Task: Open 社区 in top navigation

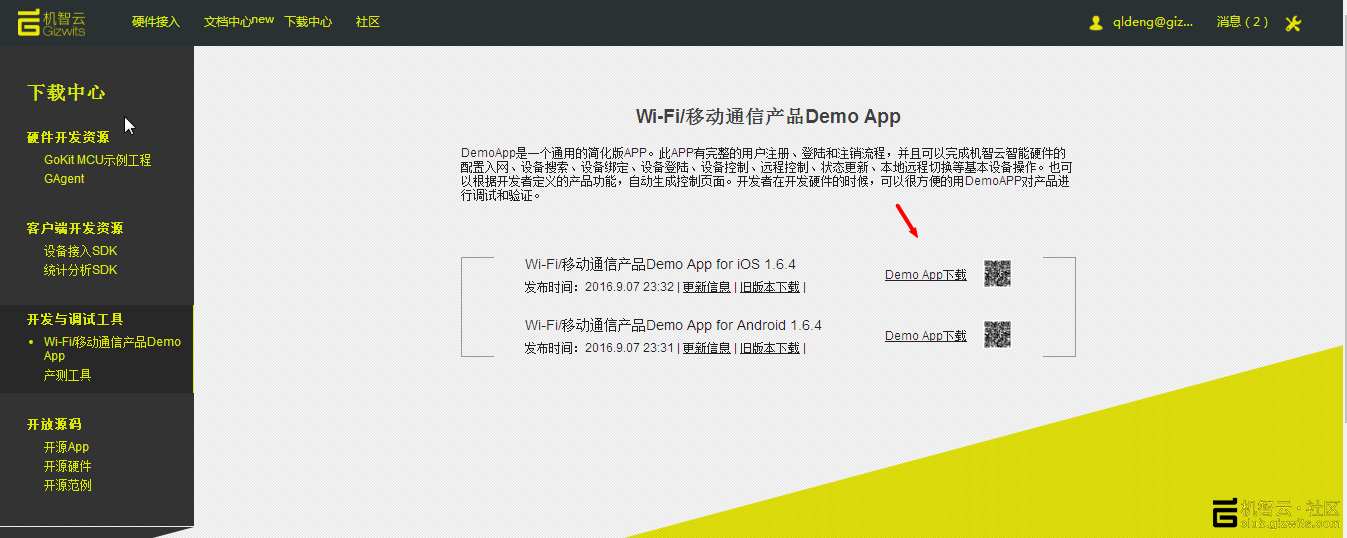Action: click(368, 22)
